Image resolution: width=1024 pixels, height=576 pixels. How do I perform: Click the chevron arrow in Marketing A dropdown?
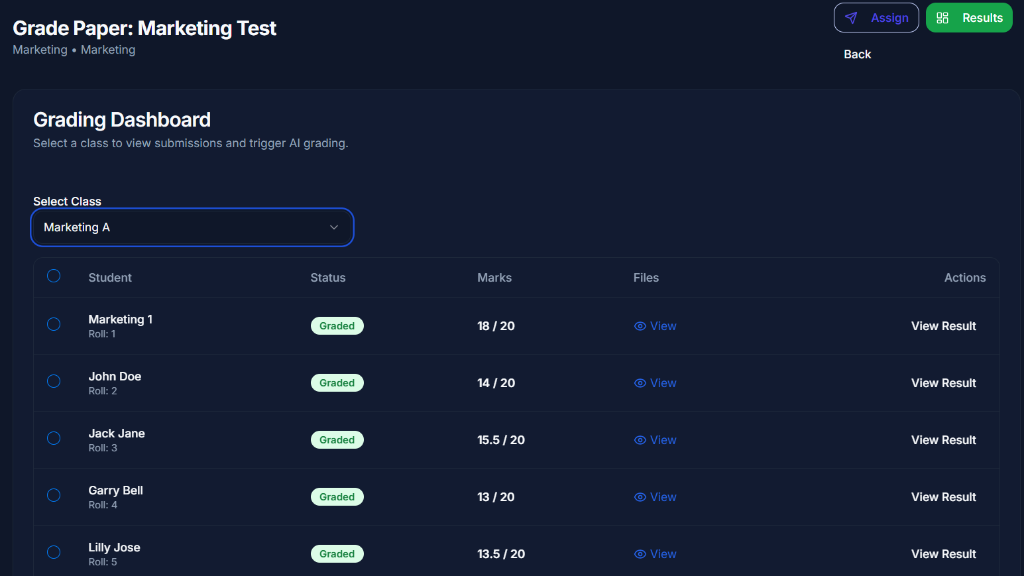pos(334,227)
